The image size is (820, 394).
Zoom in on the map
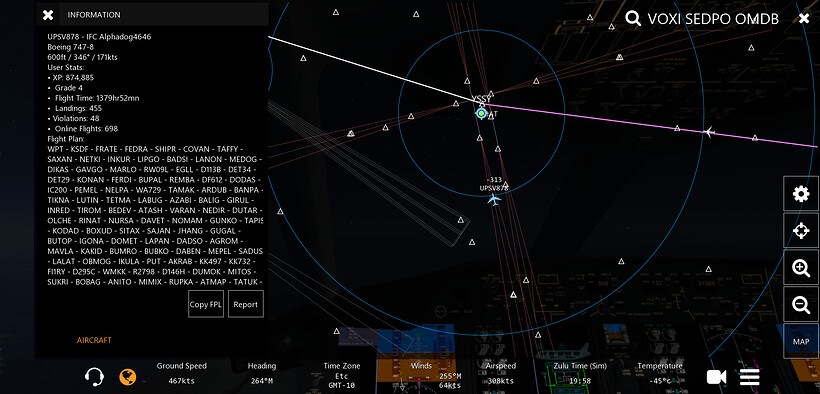point(801,267)
